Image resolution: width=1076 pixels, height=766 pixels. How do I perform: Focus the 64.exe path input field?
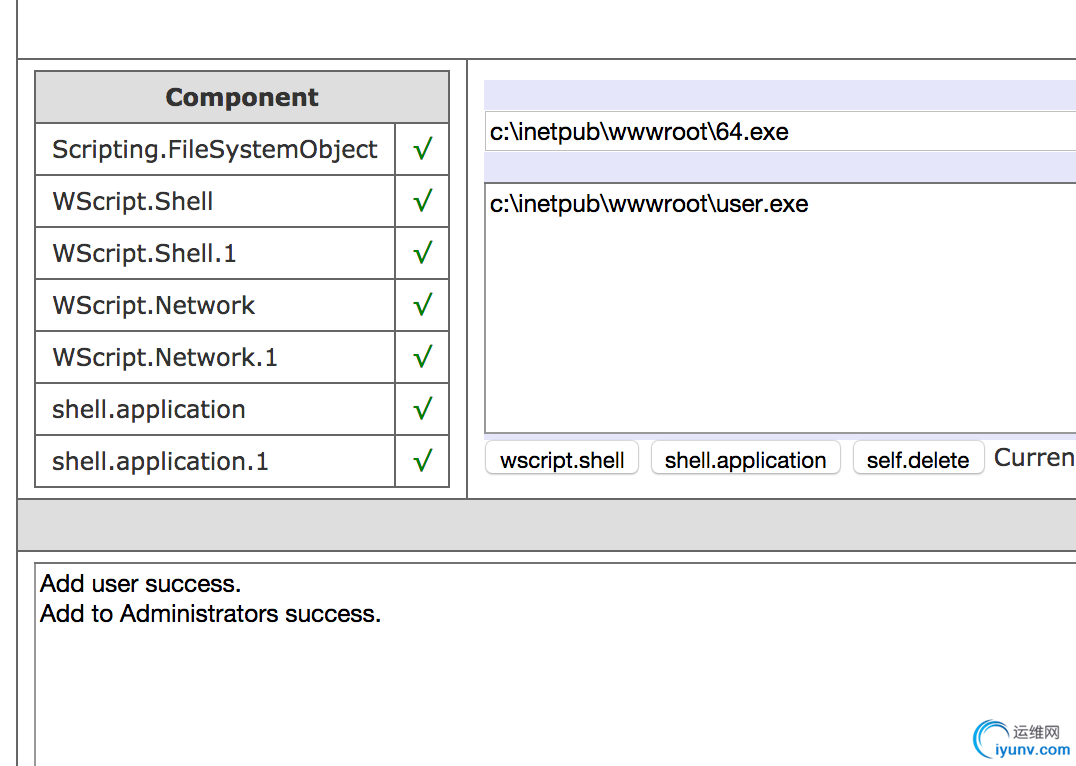click(780, 132)
